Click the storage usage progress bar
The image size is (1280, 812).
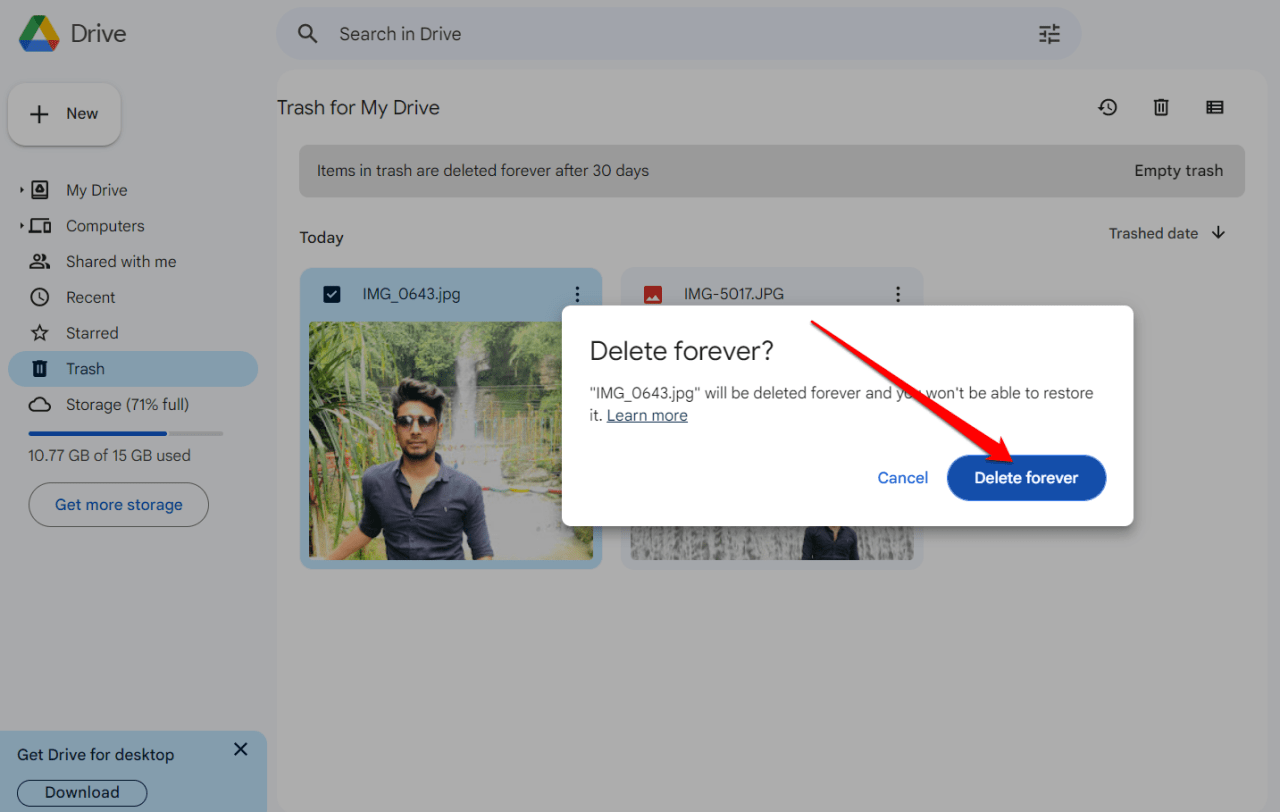coord(125,433)
